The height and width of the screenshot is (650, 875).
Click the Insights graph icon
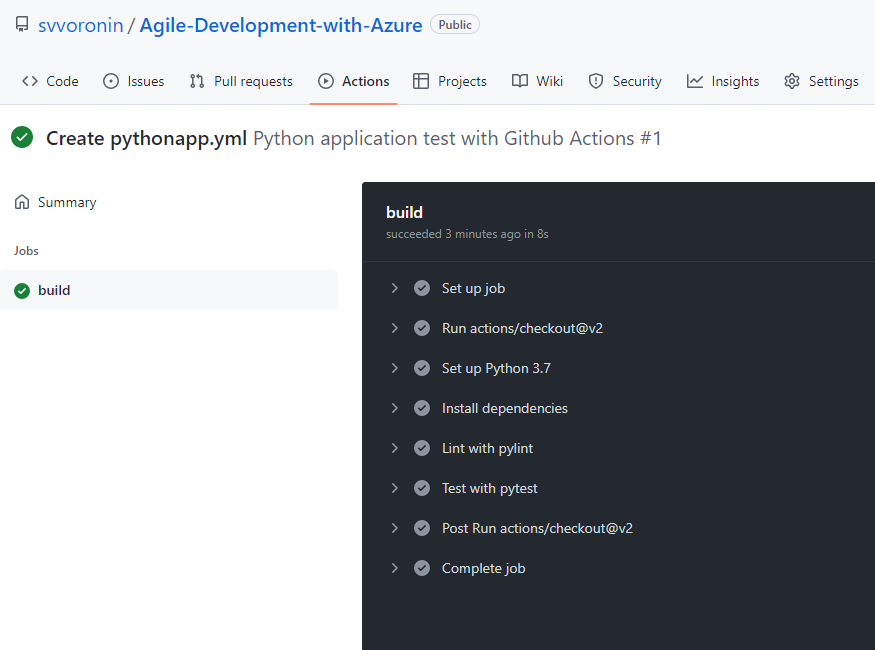[x=695, y=81]
